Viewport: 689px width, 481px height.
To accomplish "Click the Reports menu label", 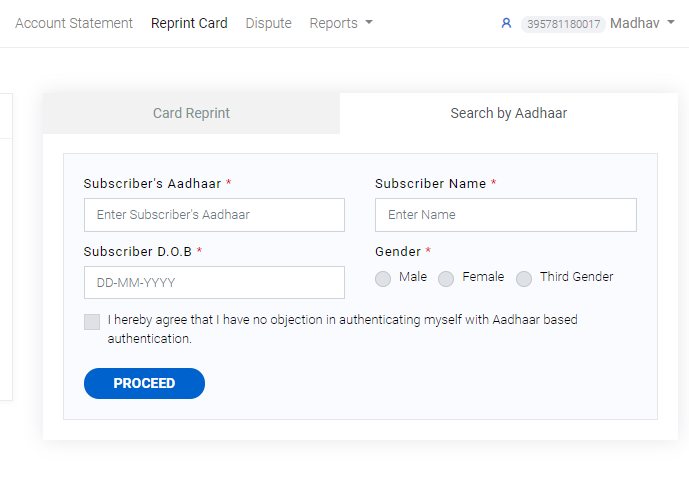I will (x=334, y=23).
